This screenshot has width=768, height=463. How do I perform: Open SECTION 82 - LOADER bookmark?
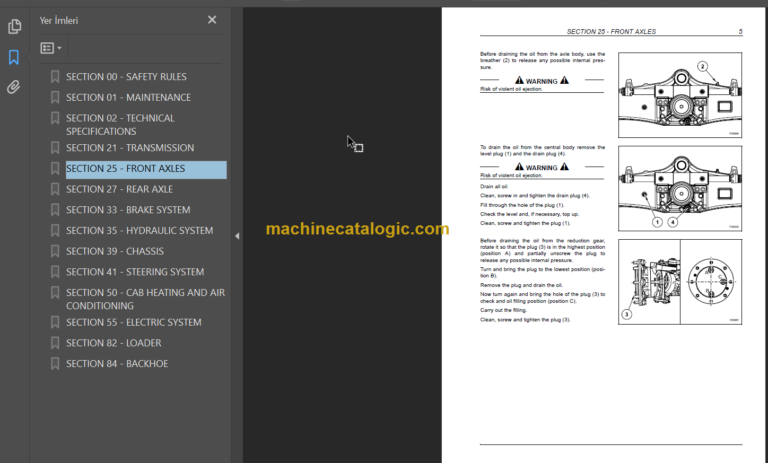click(x=114, y=343)
